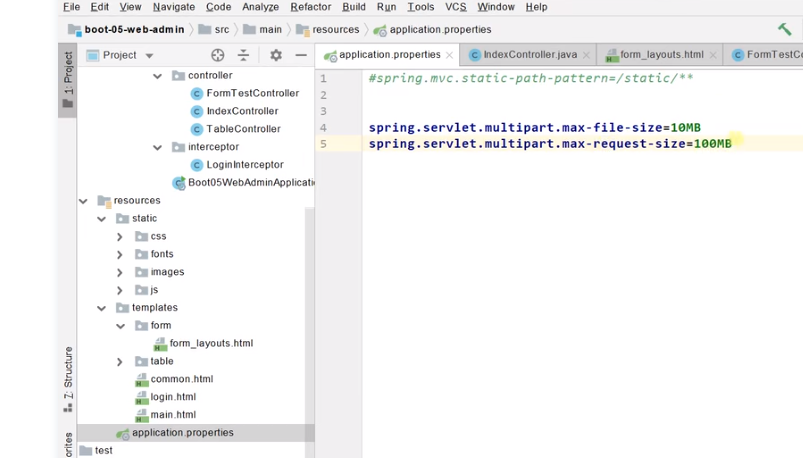Open the Refactor menu
The image size is (803, 458).
tap(310, 7)
